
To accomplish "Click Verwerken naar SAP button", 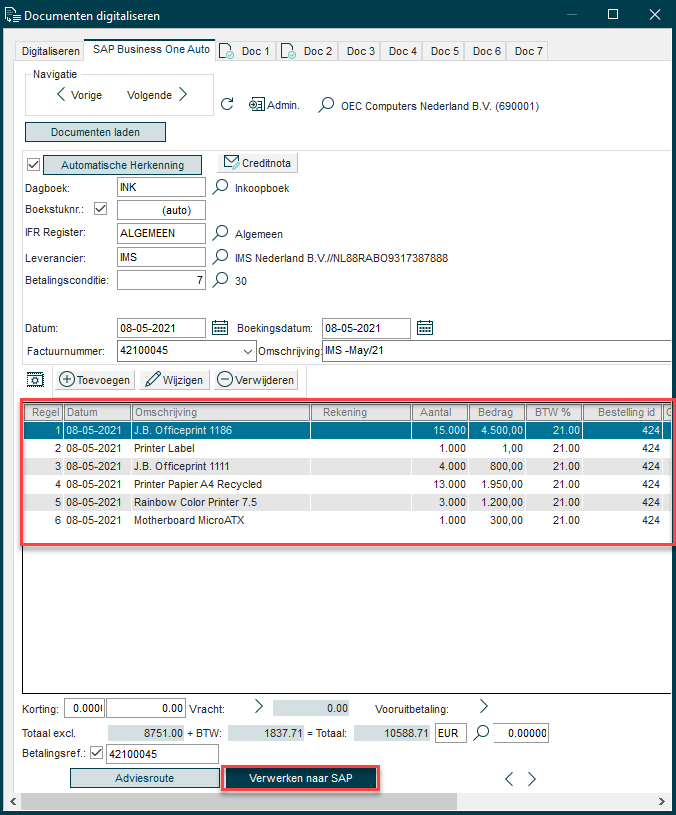I will tap(300, 778).
